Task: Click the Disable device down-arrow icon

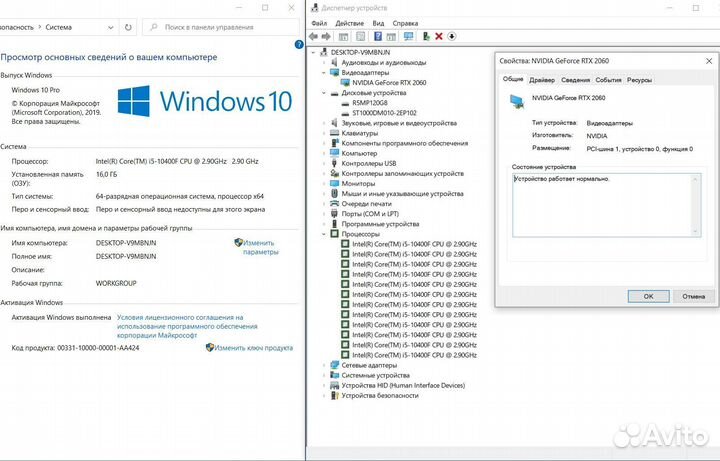Action: point(452,36)
